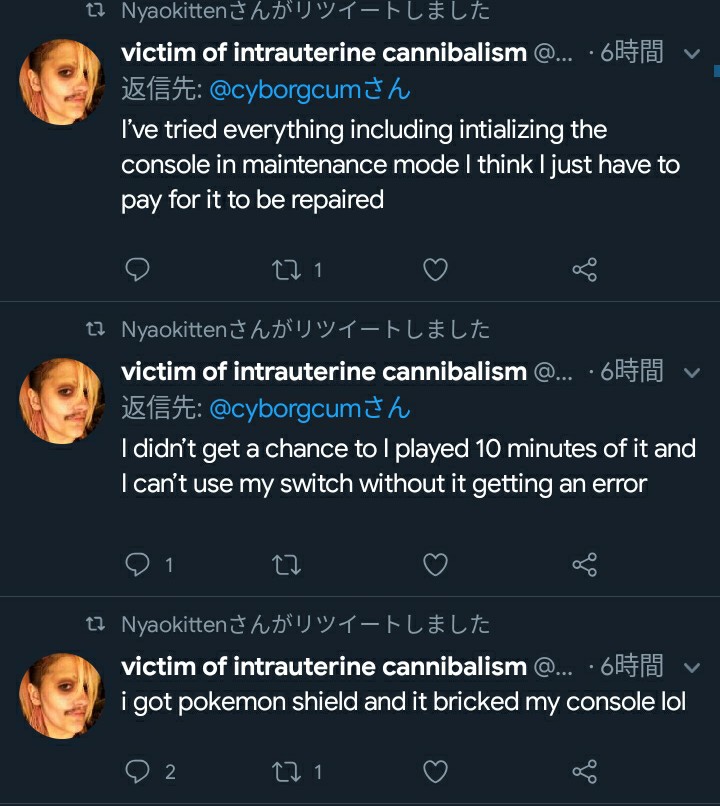Retweet the pokemon shield bricked tweet
Image resolution: width=720 pixels, height=806 pixels.
point(285,771)
